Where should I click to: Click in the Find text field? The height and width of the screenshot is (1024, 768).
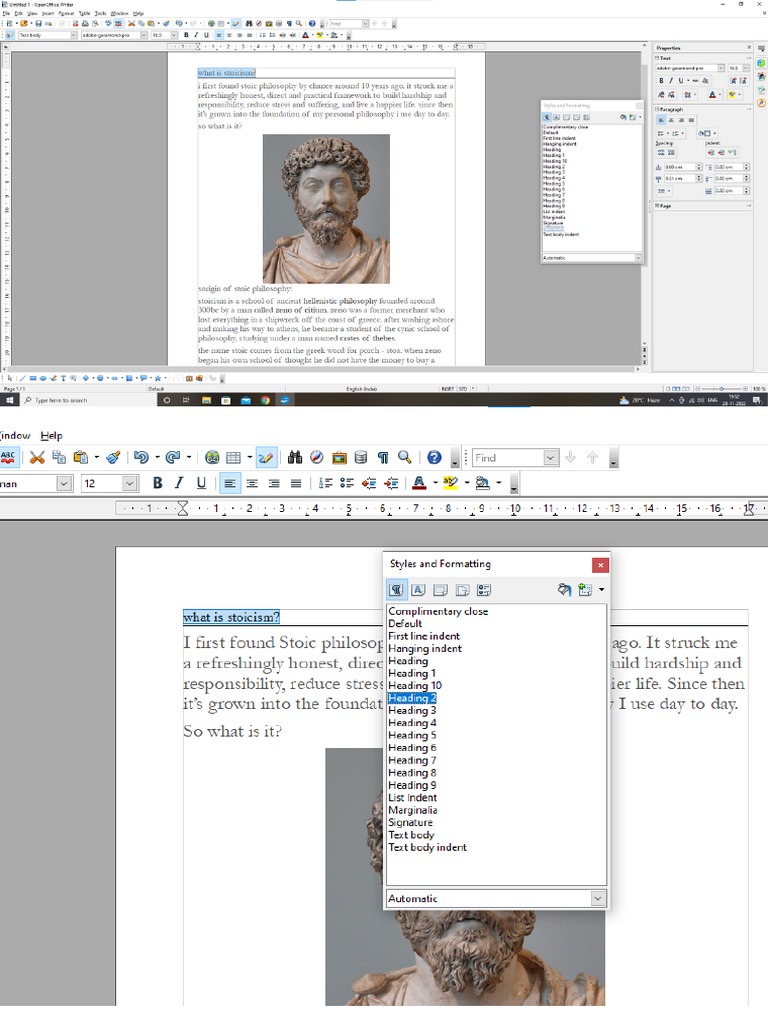[507, 458]
